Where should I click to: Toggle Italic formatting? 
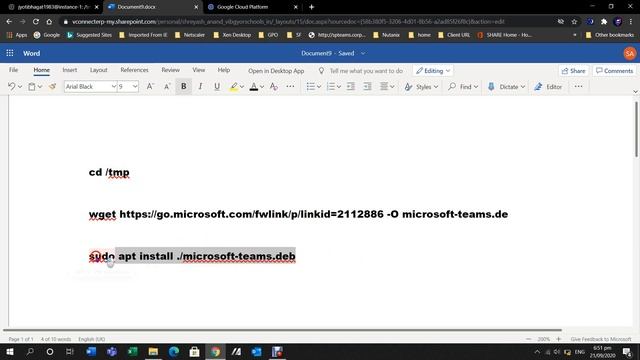pyautogui.click(x=200, y=87)
